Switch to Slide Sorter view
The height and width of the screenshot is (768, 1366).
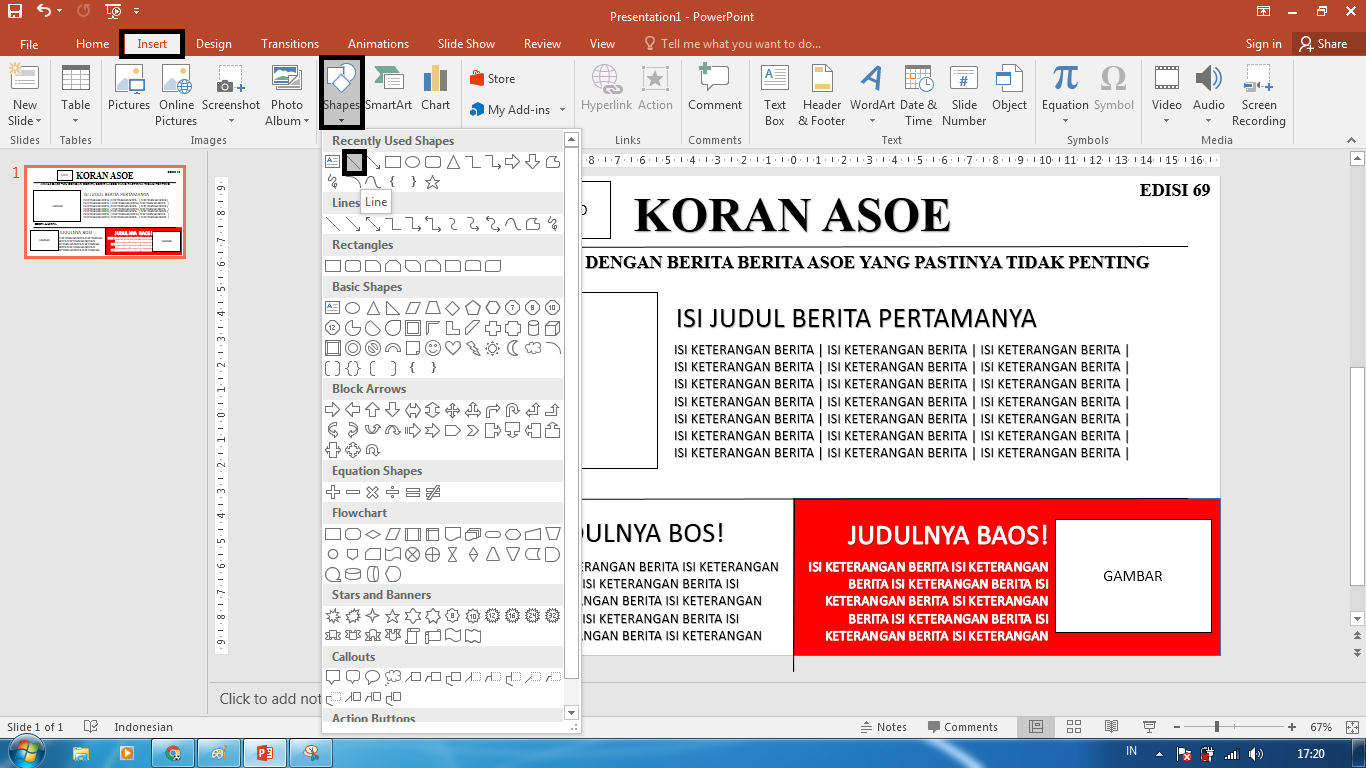pyautogui.click(x=1074, y=727)
